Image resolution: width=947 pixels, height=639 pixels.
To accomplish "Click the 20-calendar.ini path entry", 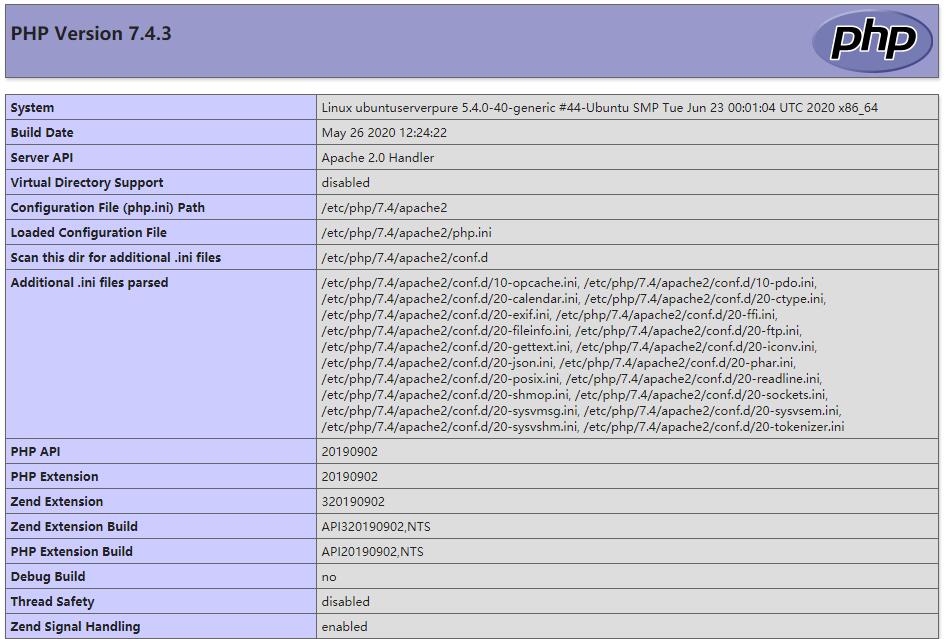I will [450, 298].
